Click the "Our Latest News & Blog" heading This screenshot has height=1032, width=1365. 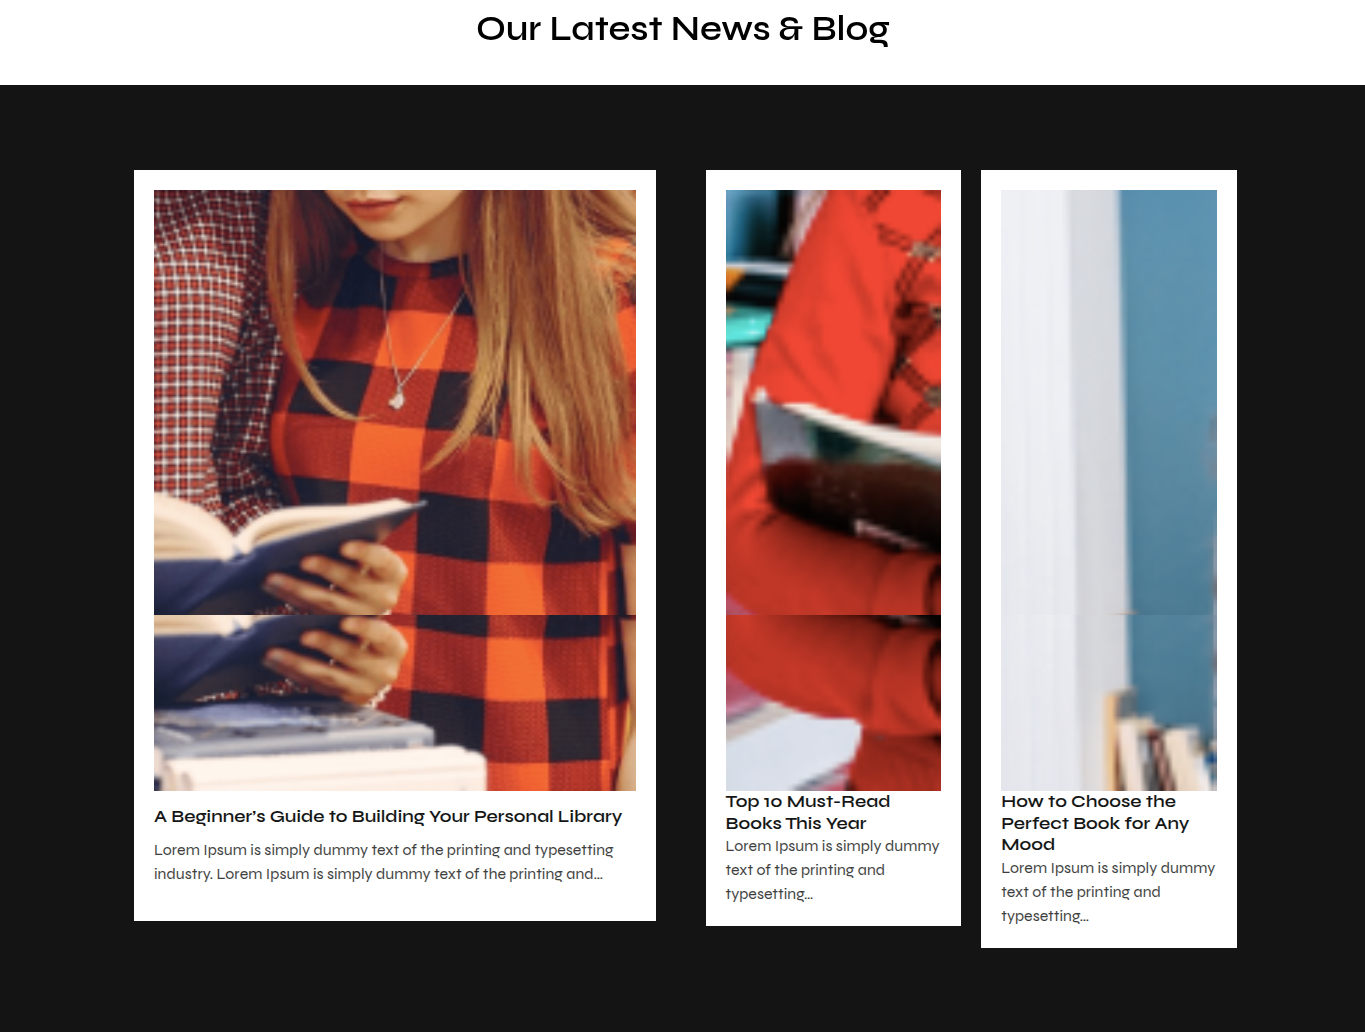point(682,29)
